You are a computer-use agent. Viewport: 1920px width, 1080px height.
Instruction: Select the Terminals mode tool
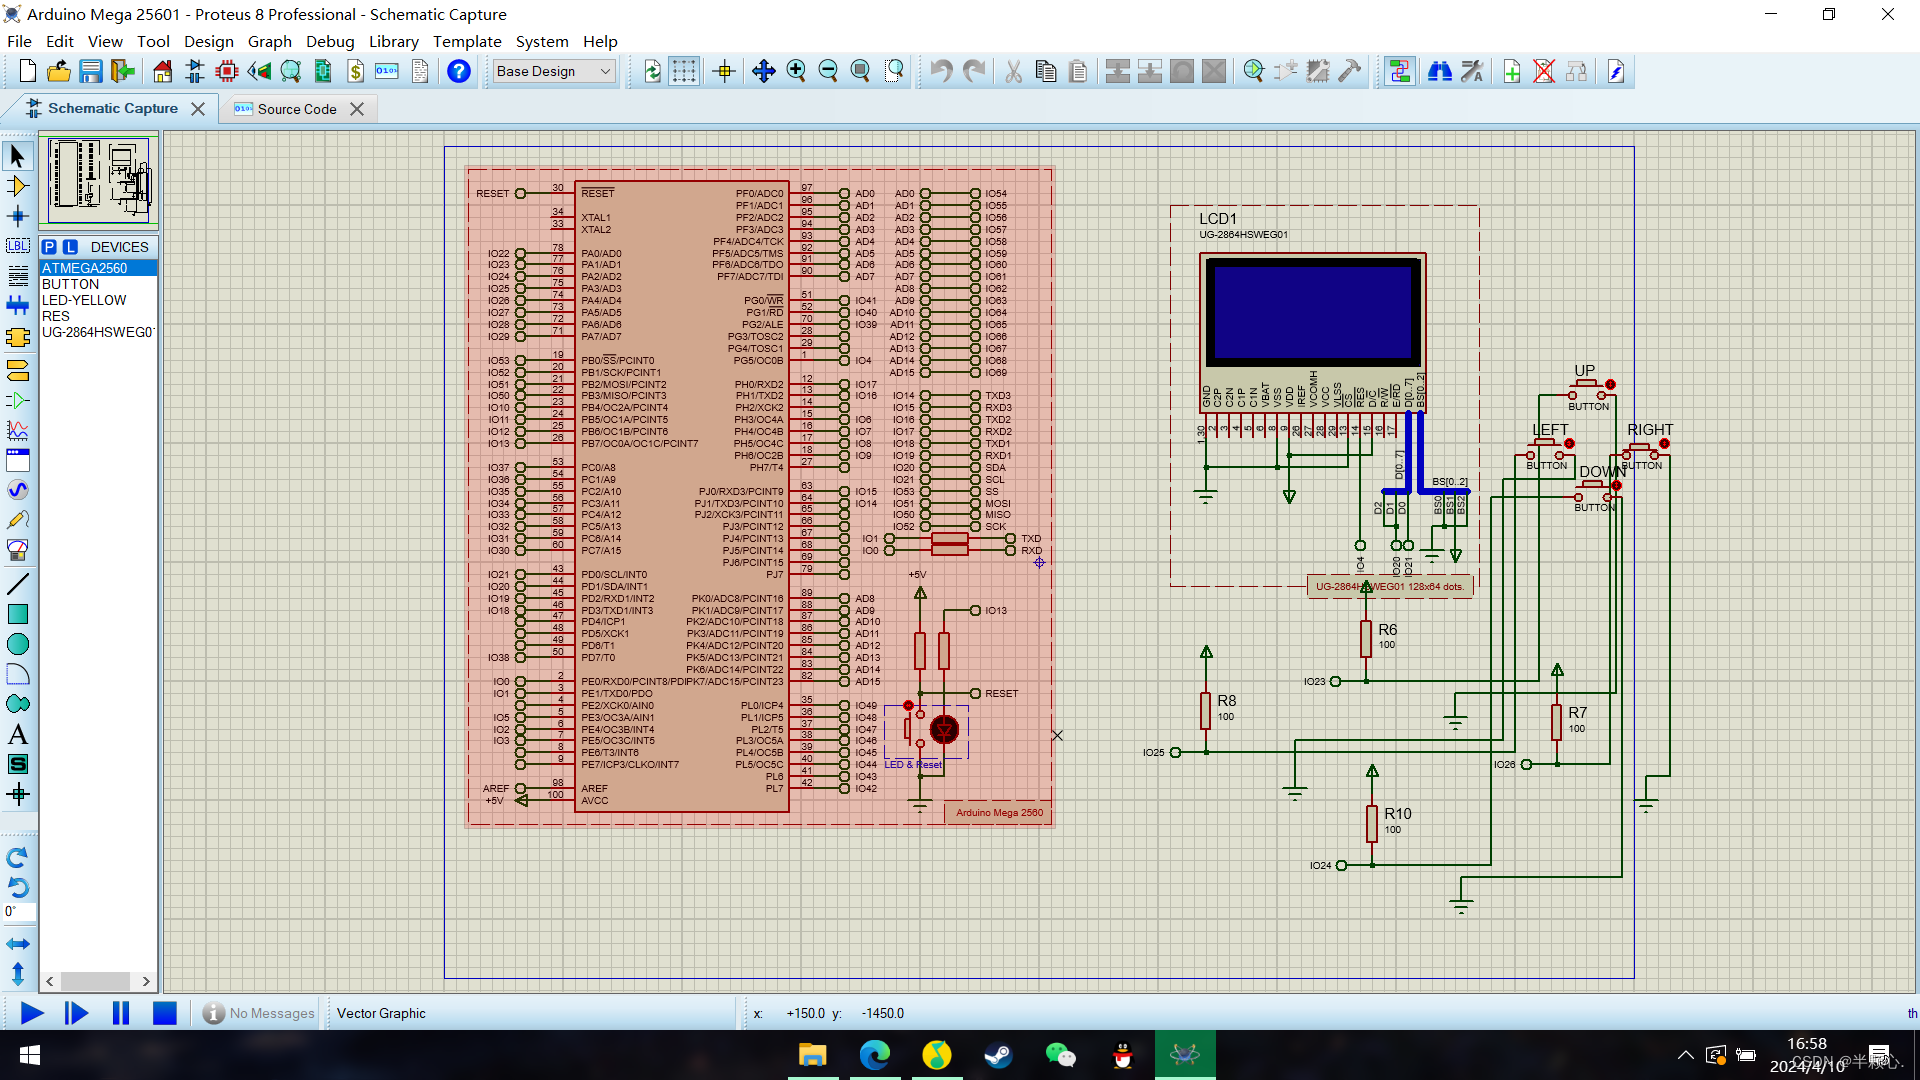coord(18,369)
